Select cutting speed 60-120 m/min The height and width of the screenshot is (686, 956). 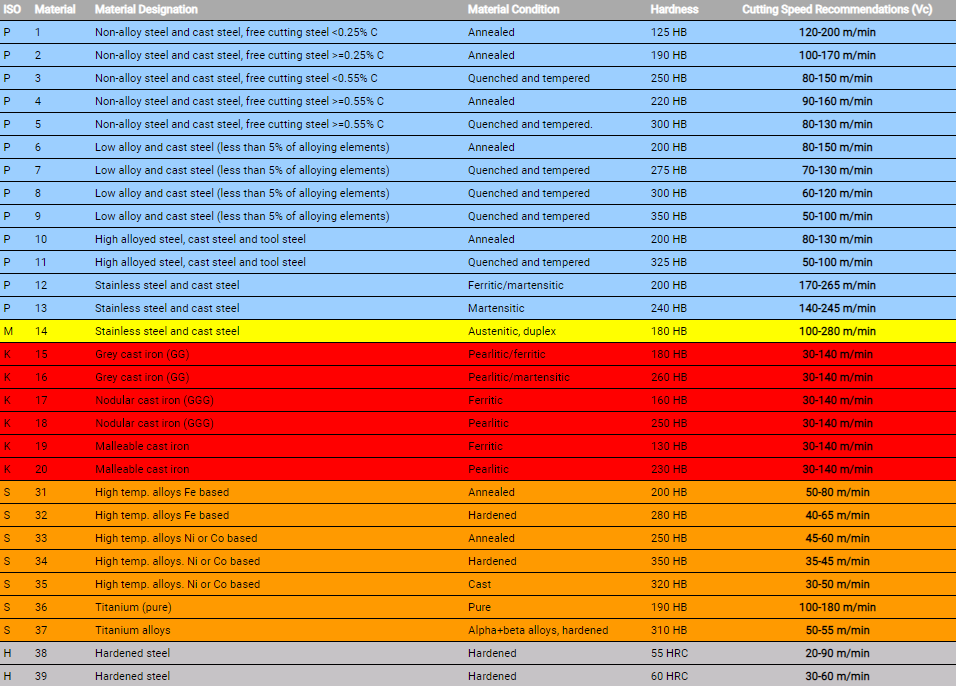[x=837, y=193]
